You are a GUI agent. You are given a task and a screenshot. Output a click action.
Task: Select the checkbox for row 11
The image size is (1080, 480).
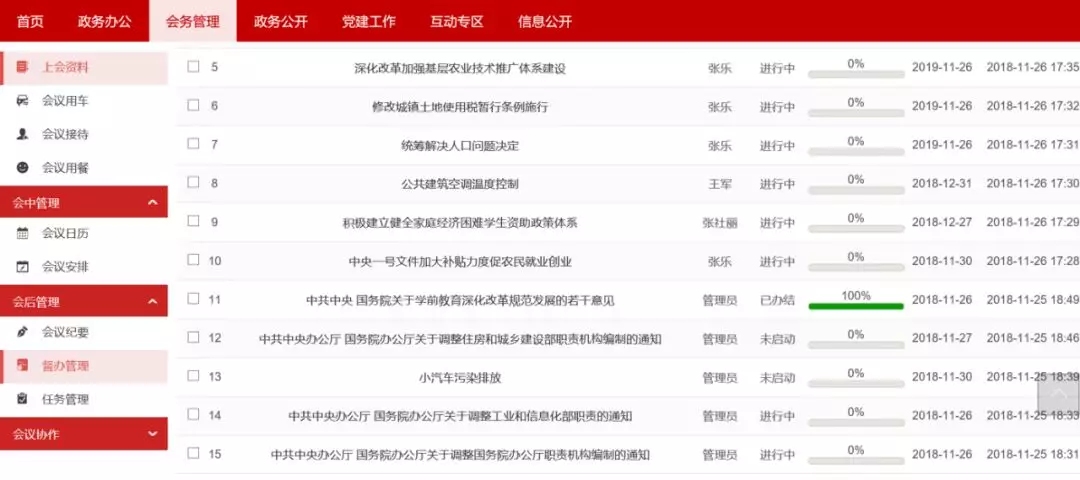point(194,299)
